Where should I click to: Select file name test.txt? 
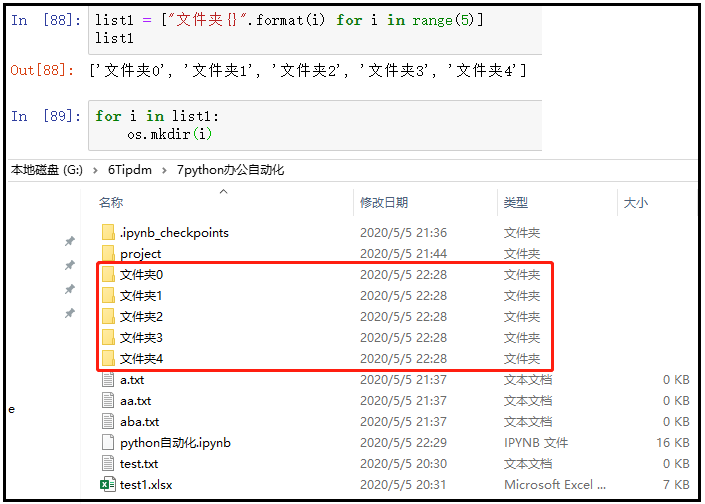(x=139, y=464)
